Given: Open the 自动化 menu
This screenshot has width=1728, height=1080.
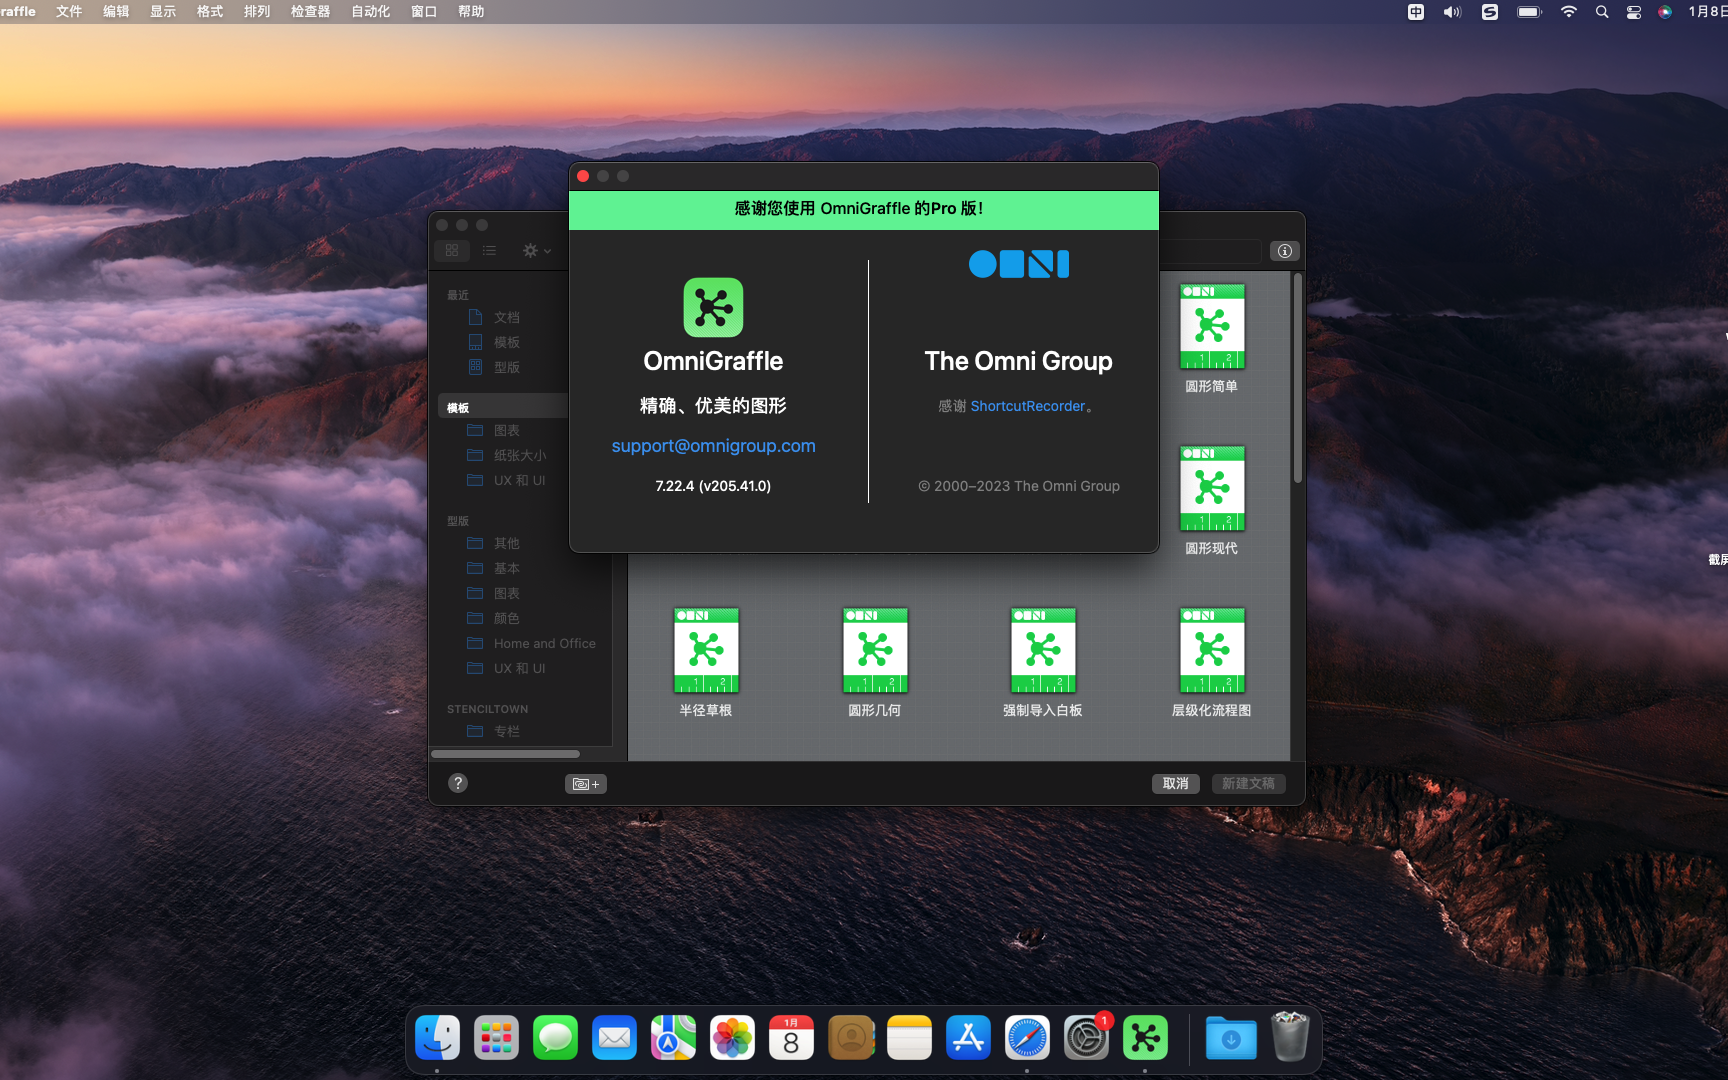Looking at the screenshot, I should tap(371, 12).
